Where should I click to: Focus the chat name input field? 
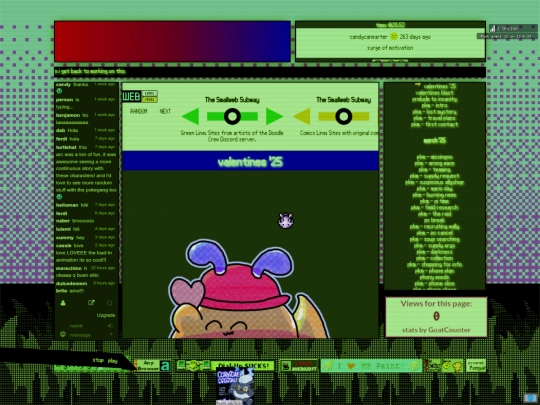point(86,325)
